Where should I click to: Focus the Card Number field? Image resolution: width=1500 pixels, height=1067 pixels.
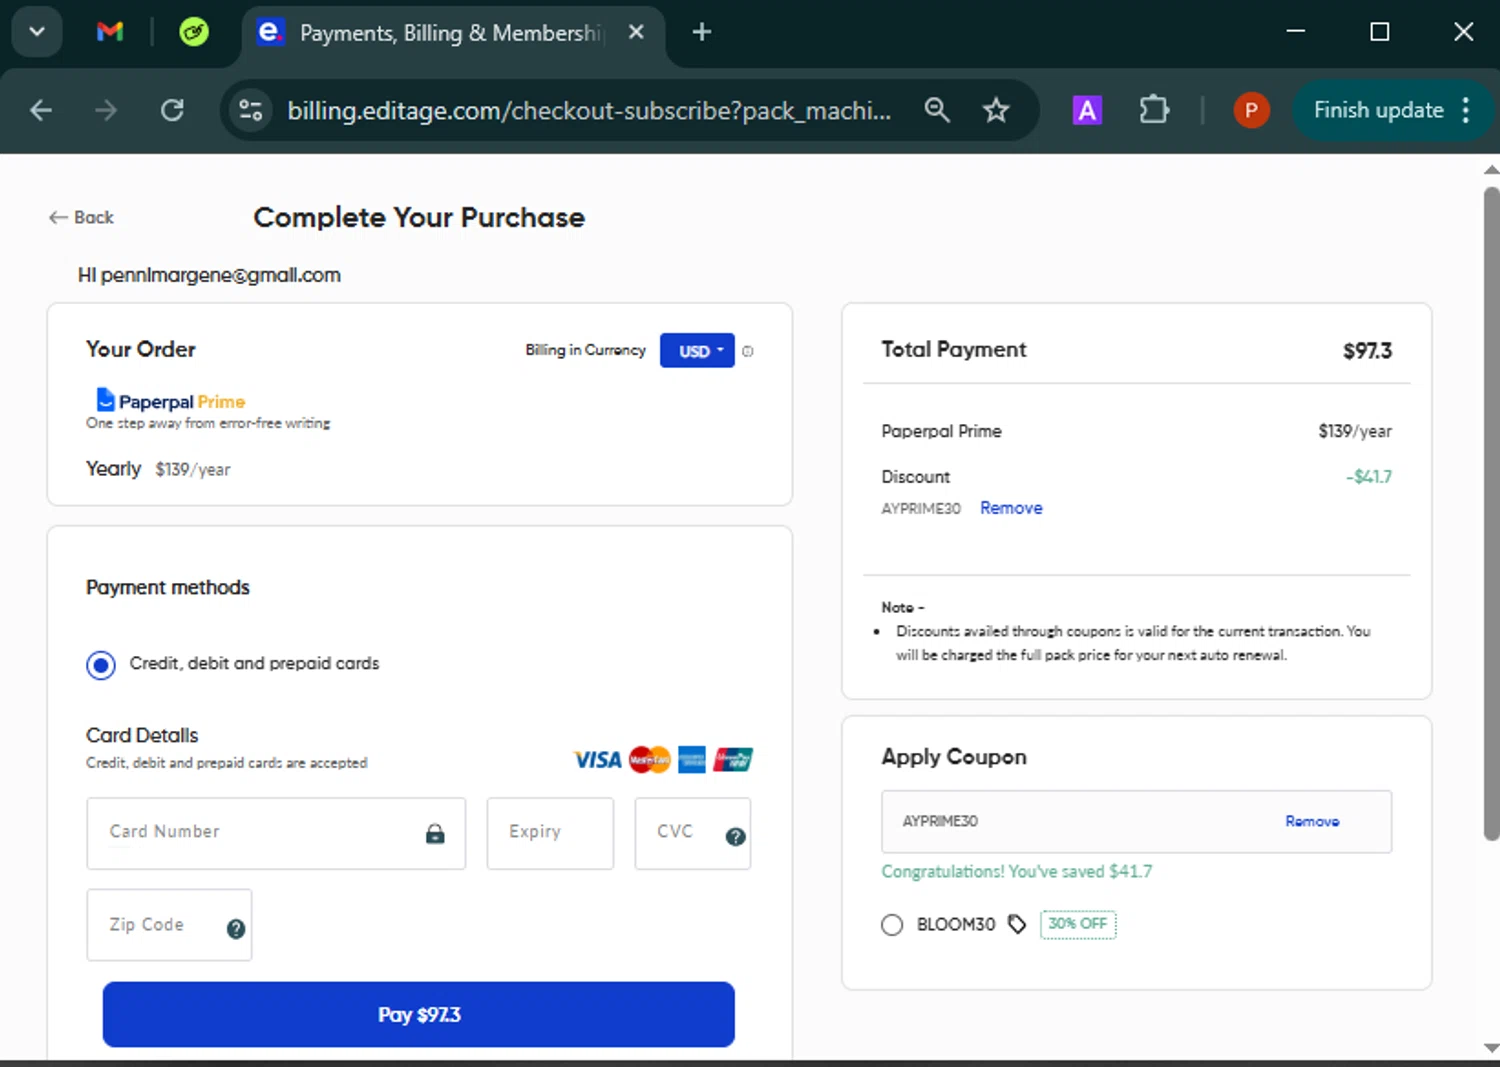[x=276, y=833]
